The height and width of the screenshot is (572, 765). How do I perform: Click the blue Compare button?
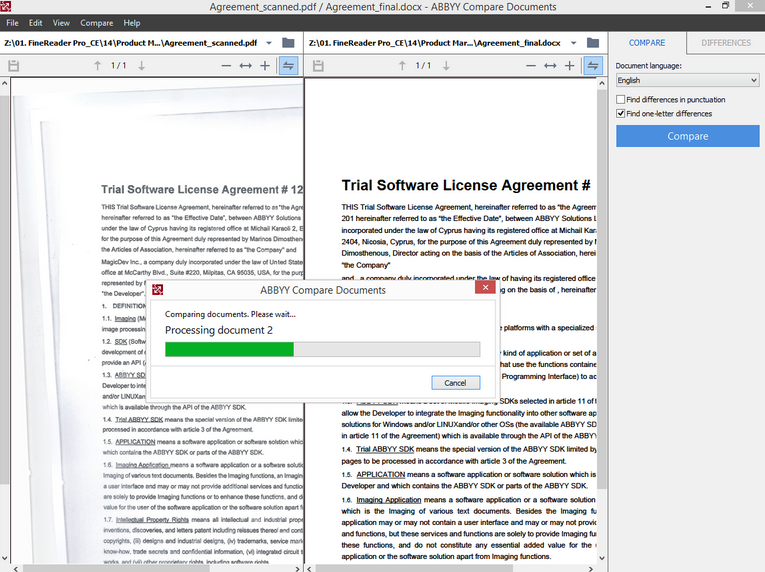pos(687,136)
